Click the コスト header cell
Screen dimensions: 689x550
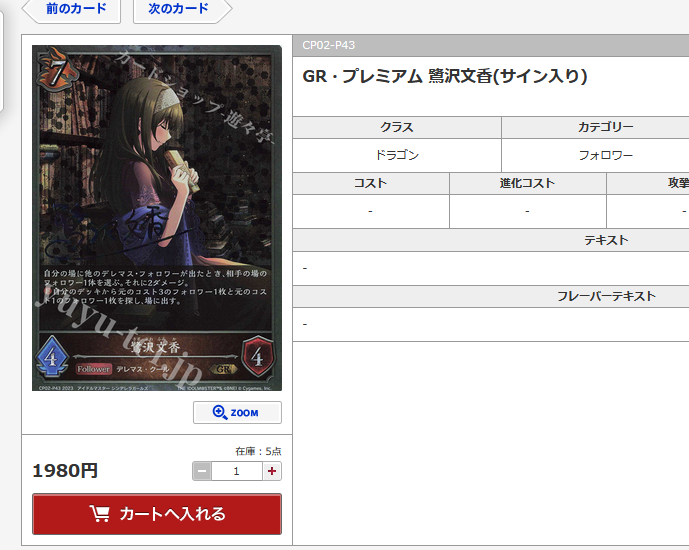pyautogui.click(x=371, y=183)
